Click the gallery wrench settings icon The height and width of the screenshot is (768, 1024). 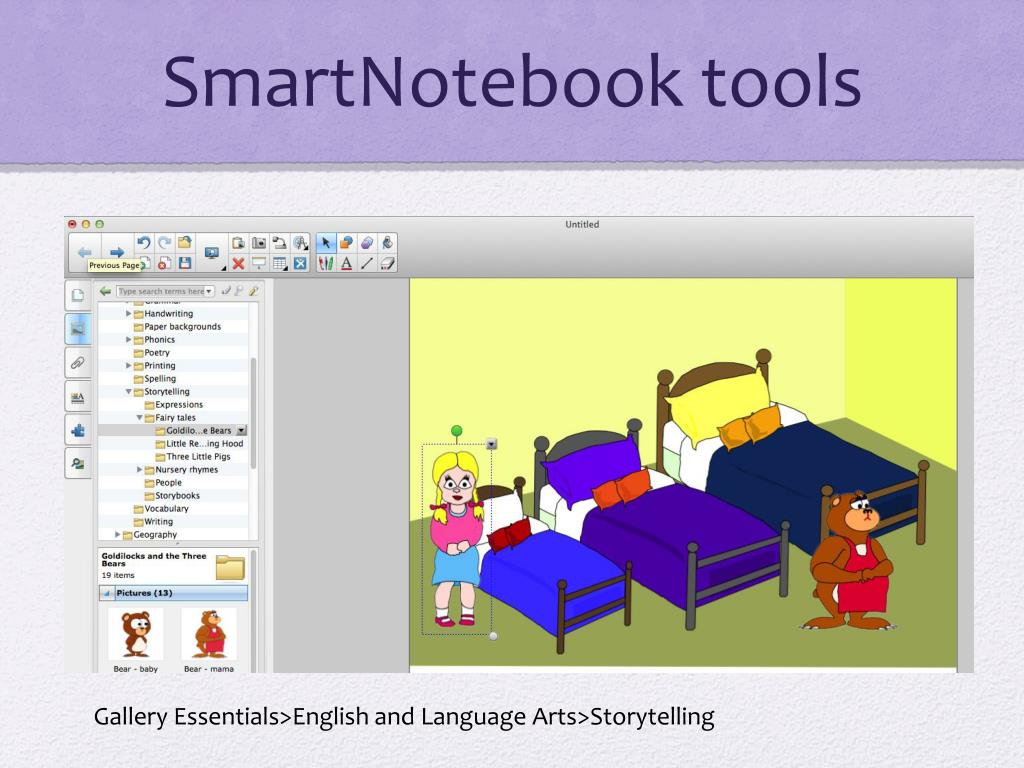(253, 291)
